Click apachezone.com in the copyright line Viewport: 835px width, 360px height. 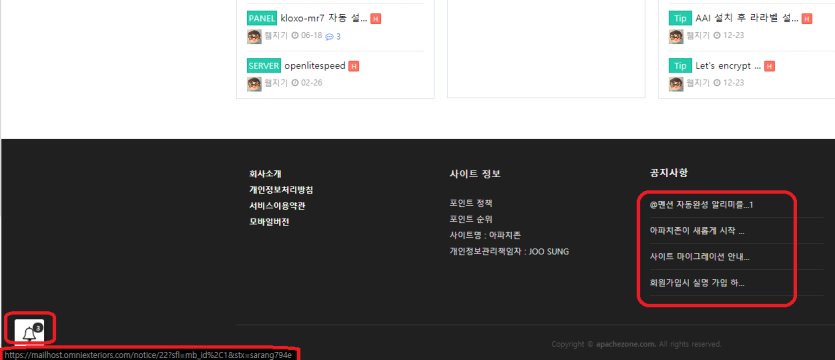(625, 344)
